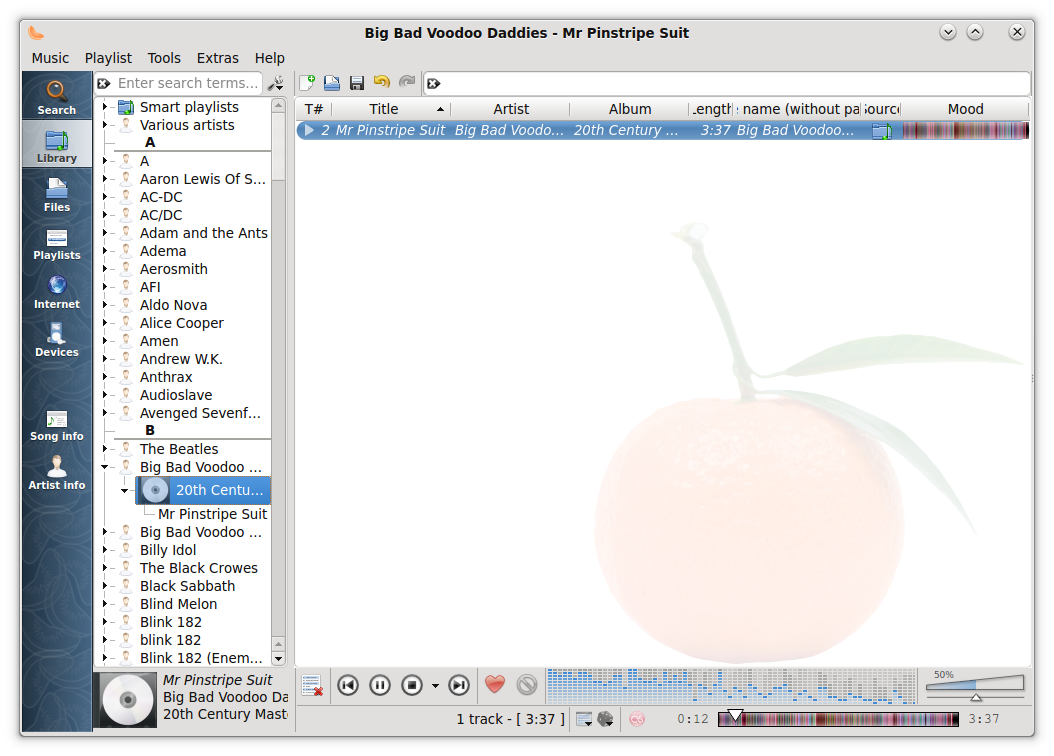Open the Tools menu
The width and height of the screenshot is (1054, 756).
tap(164, 58)
